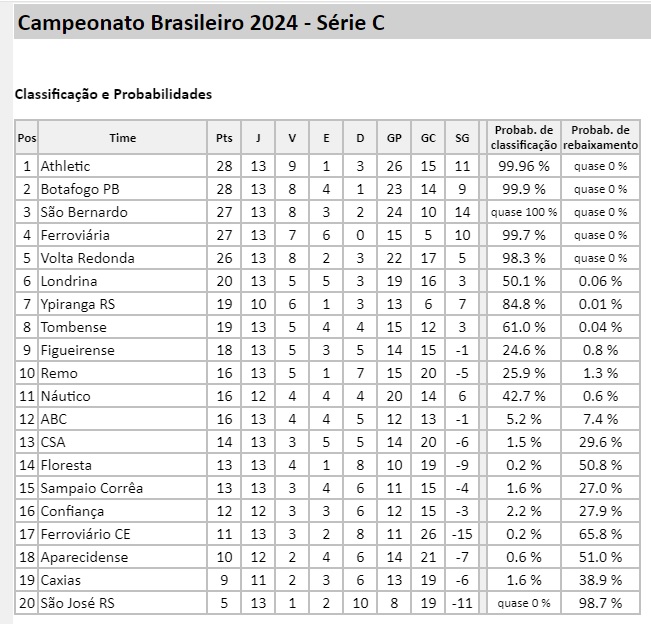Select the Botafogo PB team row
Viewport: 651px width, 624px height.
click(x=79, y=189)
